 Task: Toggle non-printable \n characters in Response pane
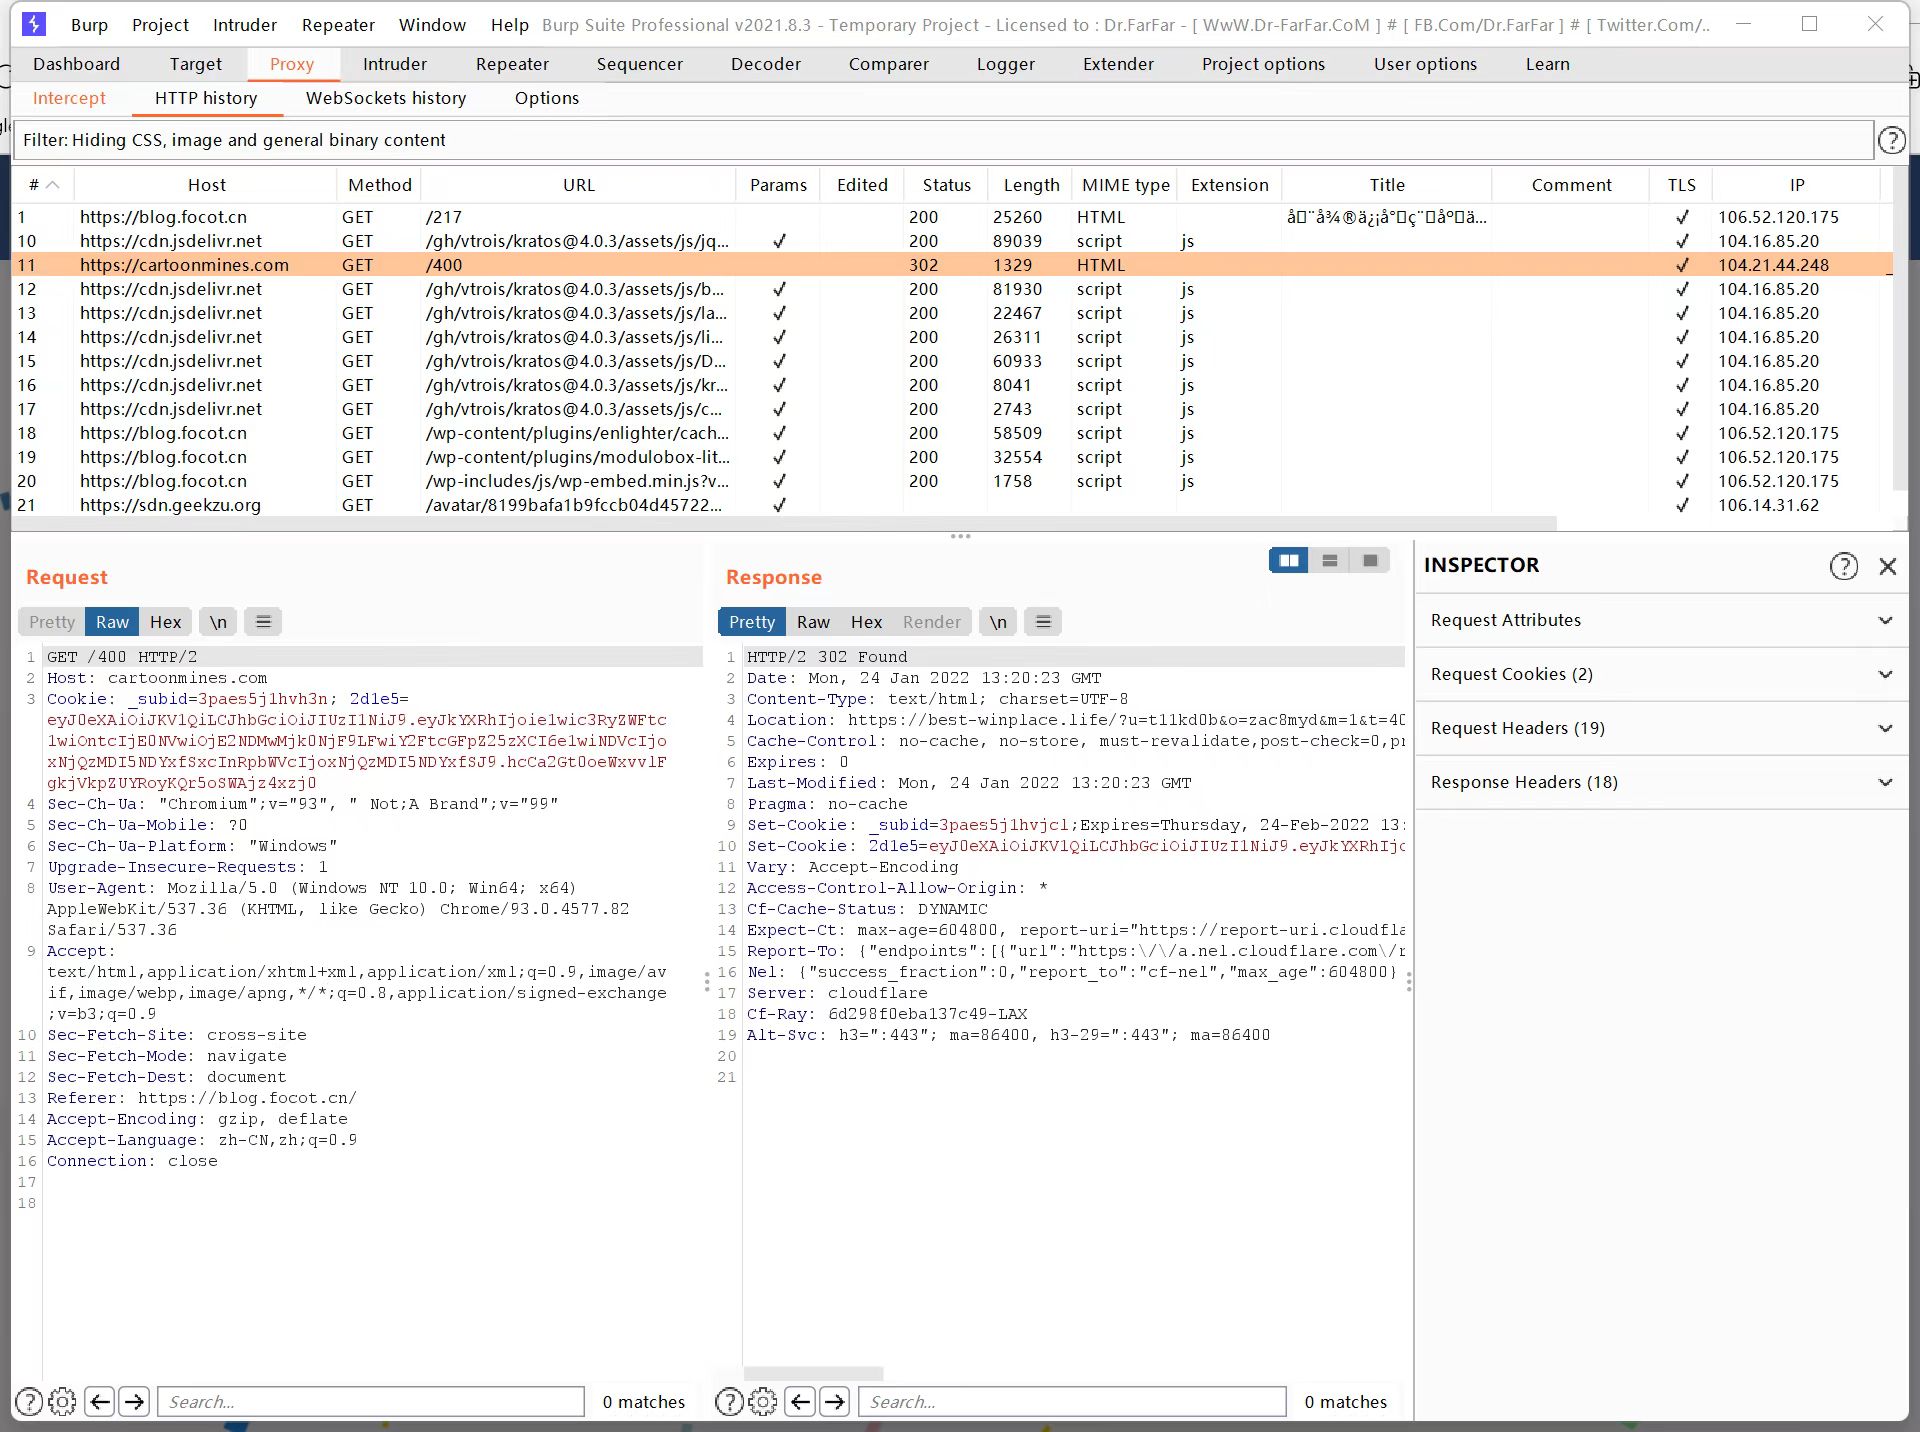pos(998,622)
